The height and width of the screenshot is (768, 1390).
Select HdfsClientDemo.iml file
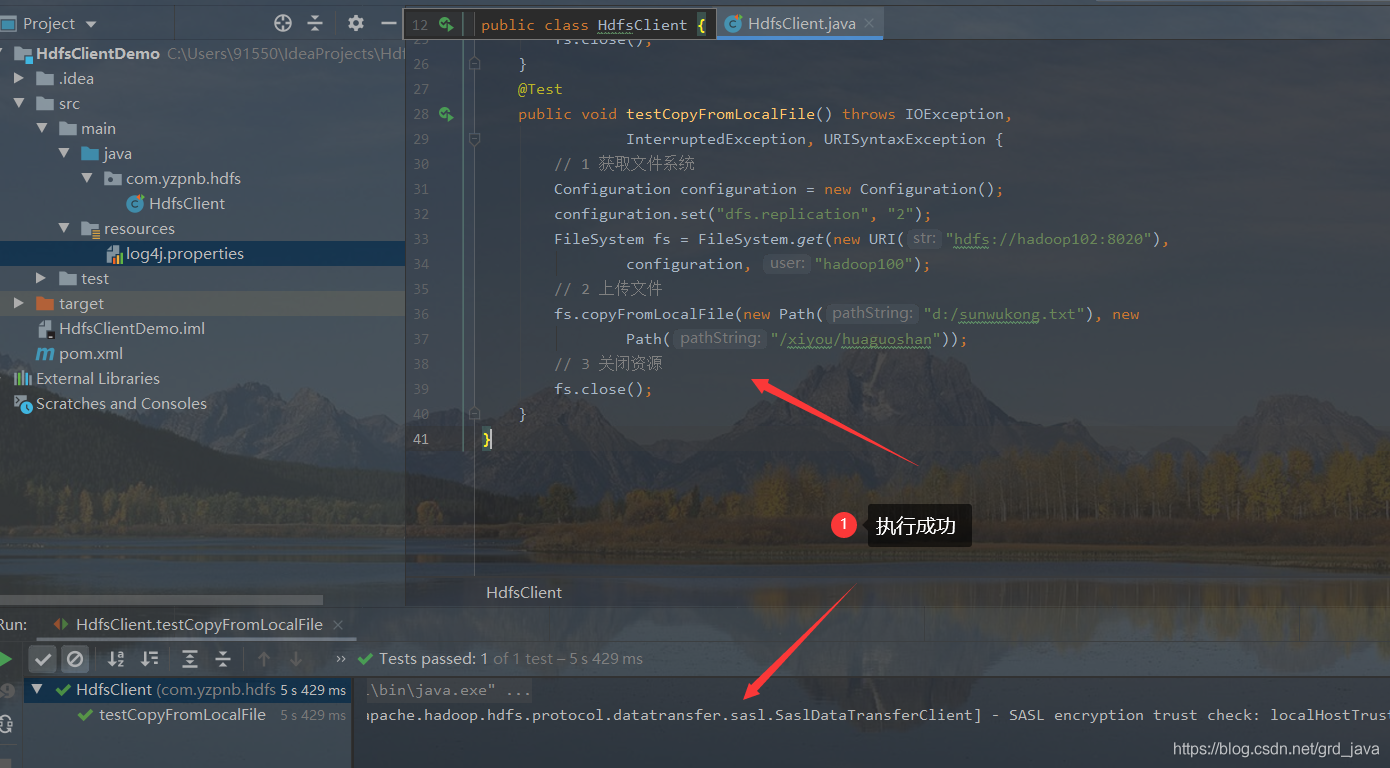coord(132,328)
